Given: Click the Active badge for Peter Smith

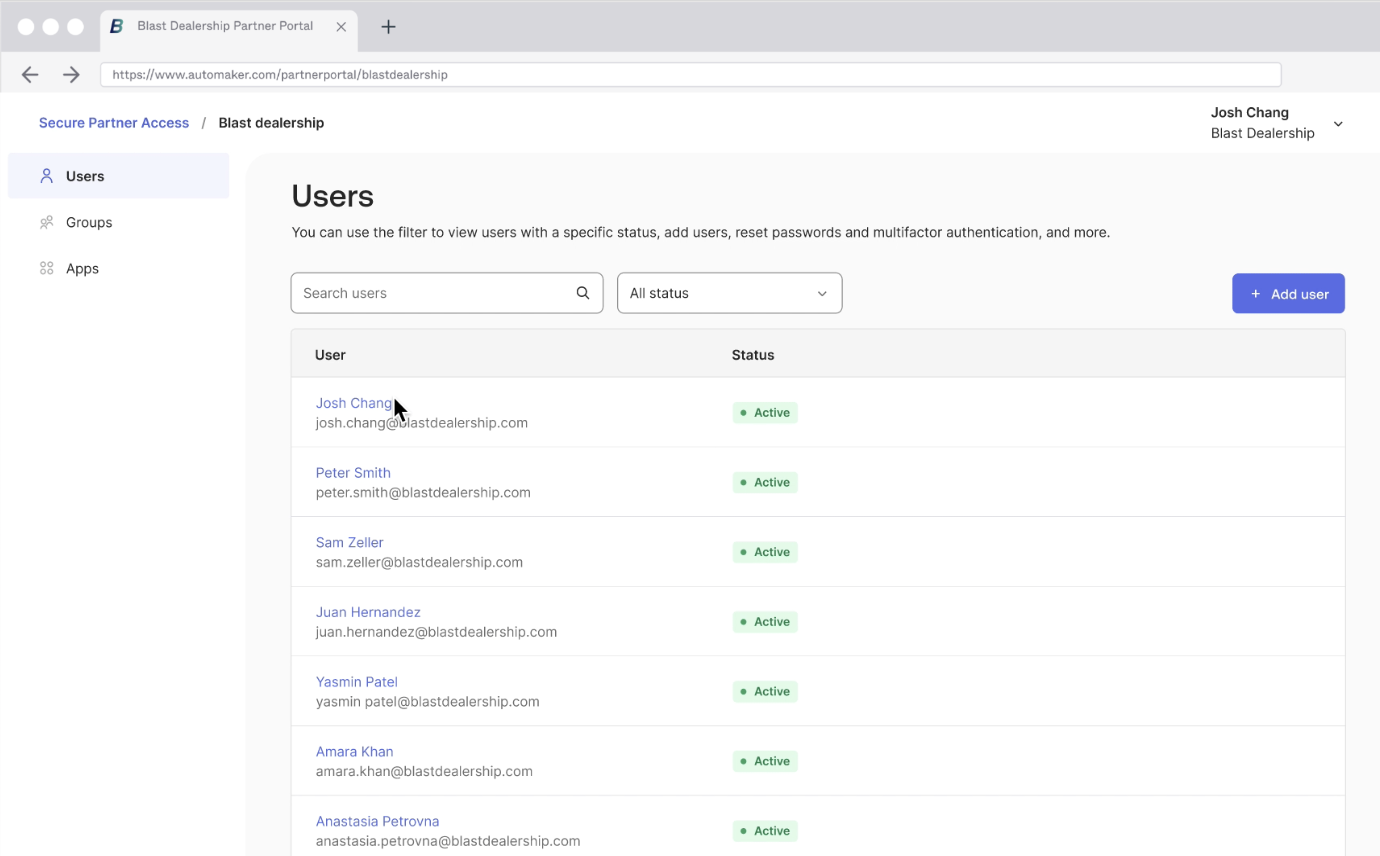Looking at the screenshot, I should coord(765,482).
